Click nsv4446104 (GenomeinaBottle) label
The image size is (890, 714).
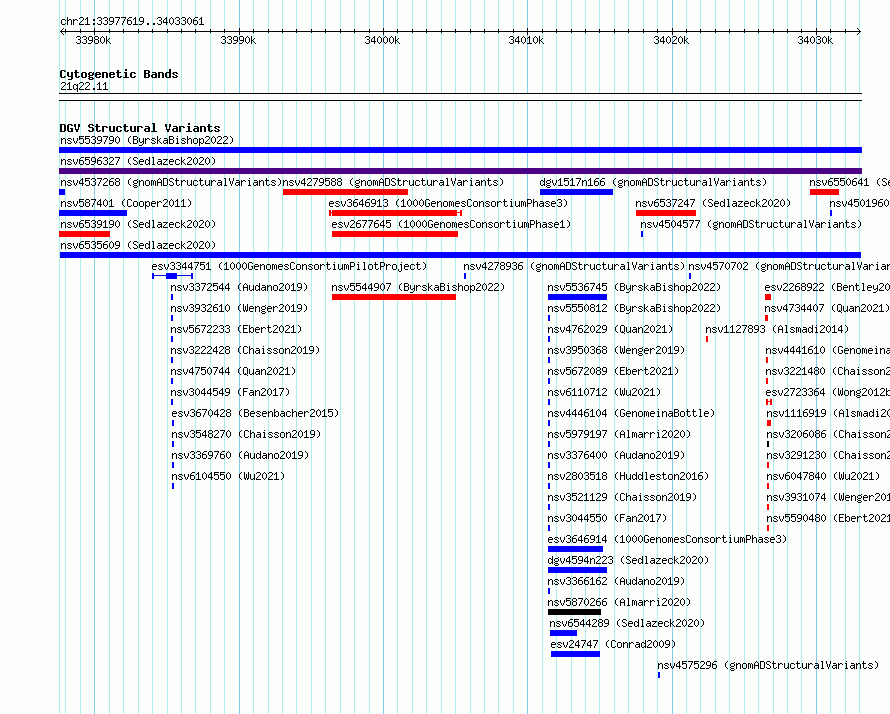pos(631,413)
